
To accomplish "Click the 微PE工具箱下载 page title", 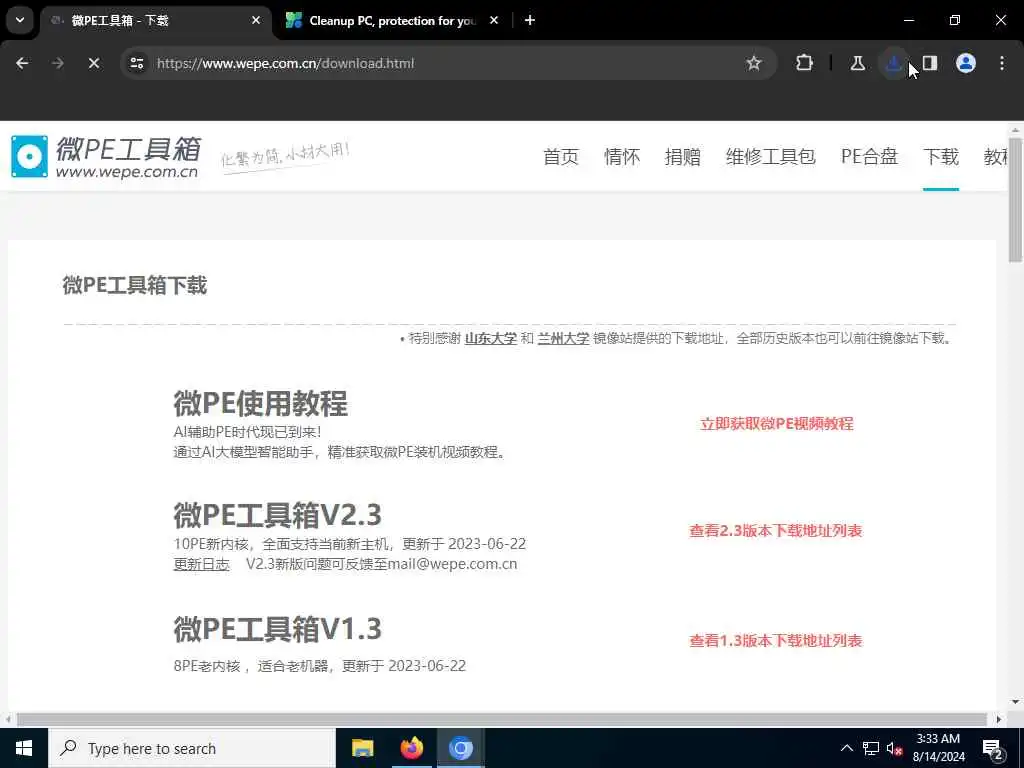I will (x=135, y=285).
